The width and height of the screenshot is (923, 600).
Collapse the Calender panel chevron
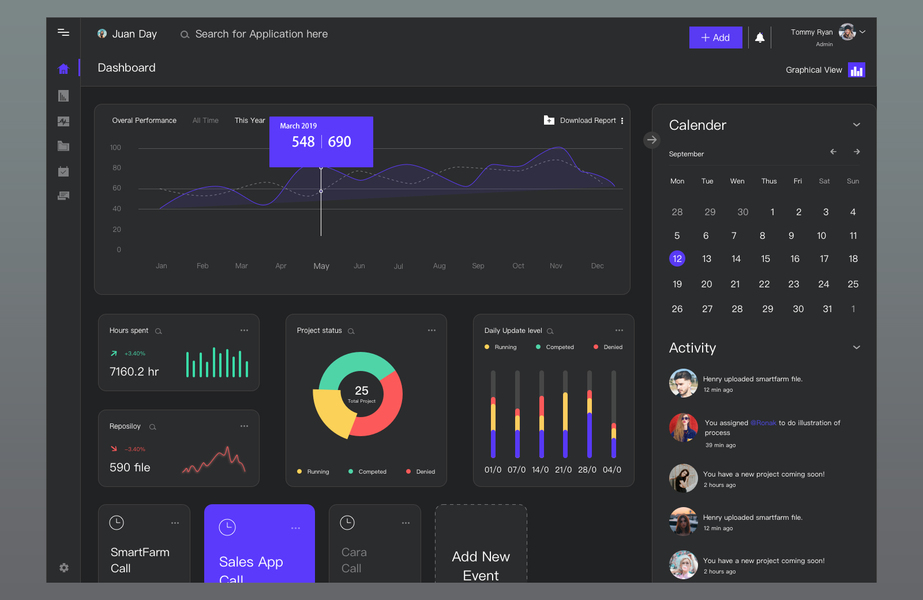click(x=856, y=125)
